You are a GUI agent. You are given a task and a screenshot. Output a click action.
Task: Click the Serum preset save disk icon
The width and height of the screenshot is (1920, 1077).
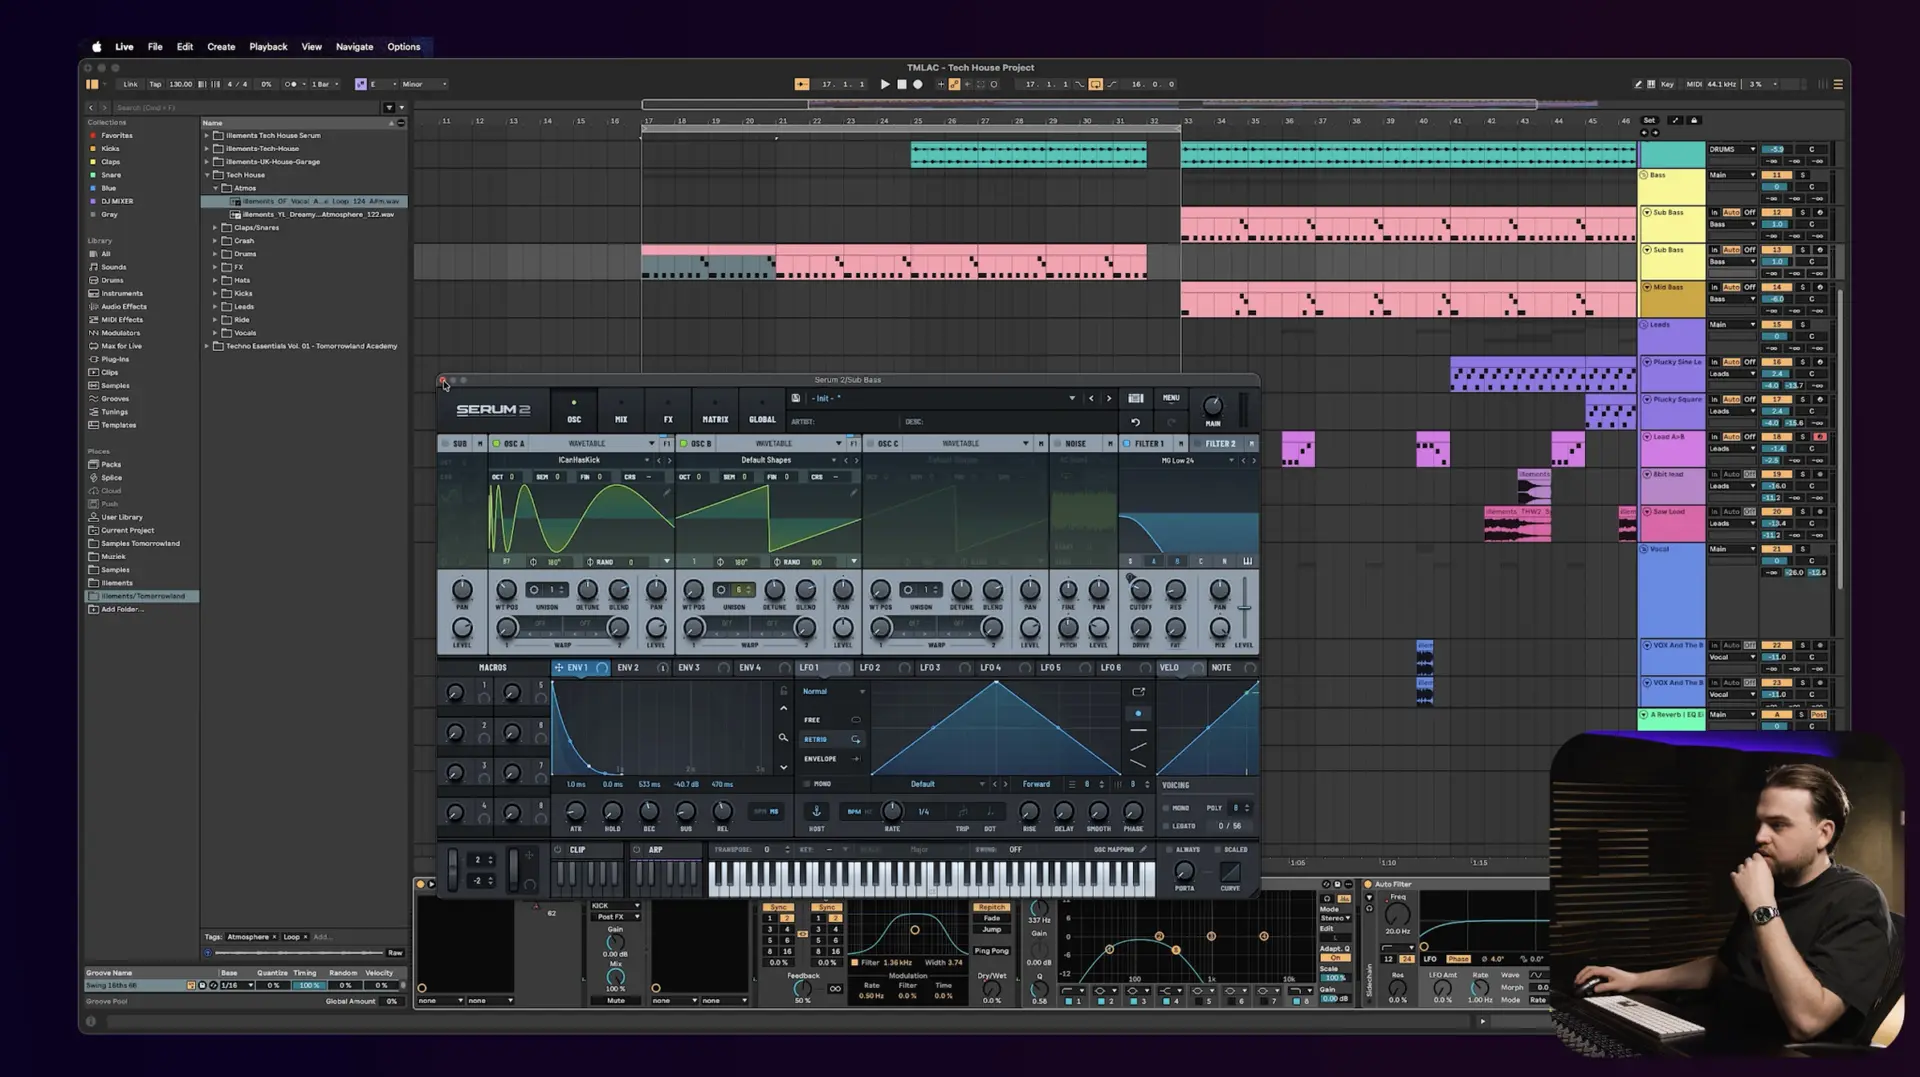(x=796, y=398)
